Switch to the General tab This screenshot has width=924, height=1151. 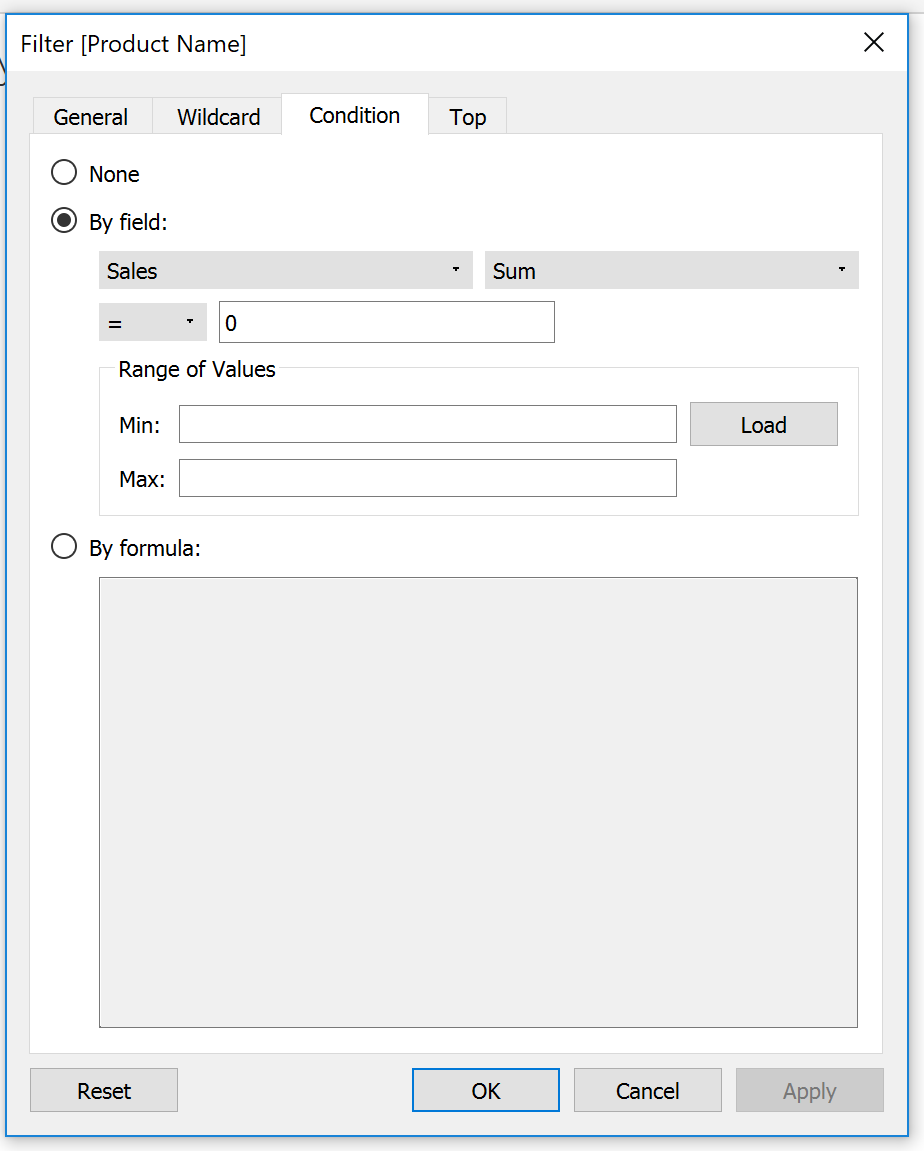click(92, 117)
